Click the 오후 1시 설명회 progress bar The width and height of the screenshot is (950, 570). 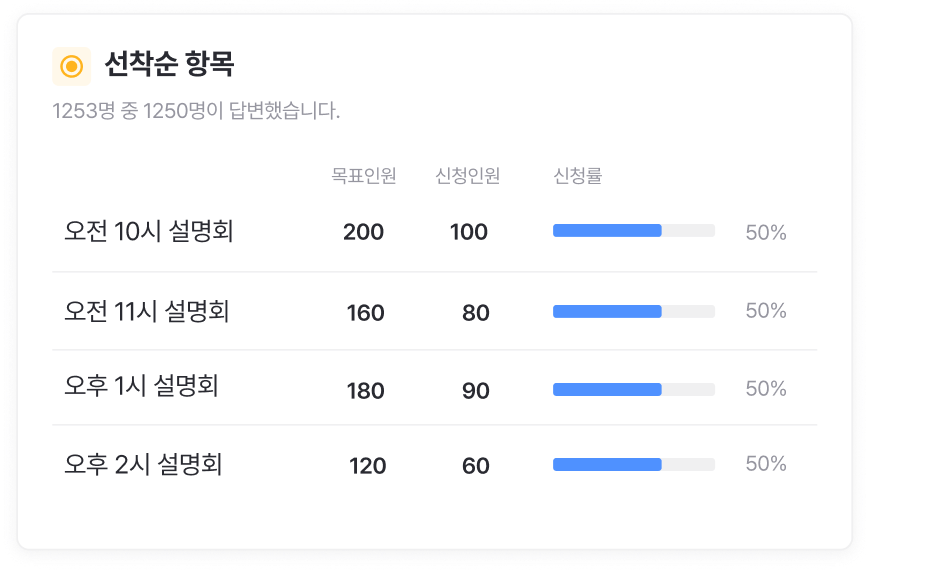pos(634,389)
